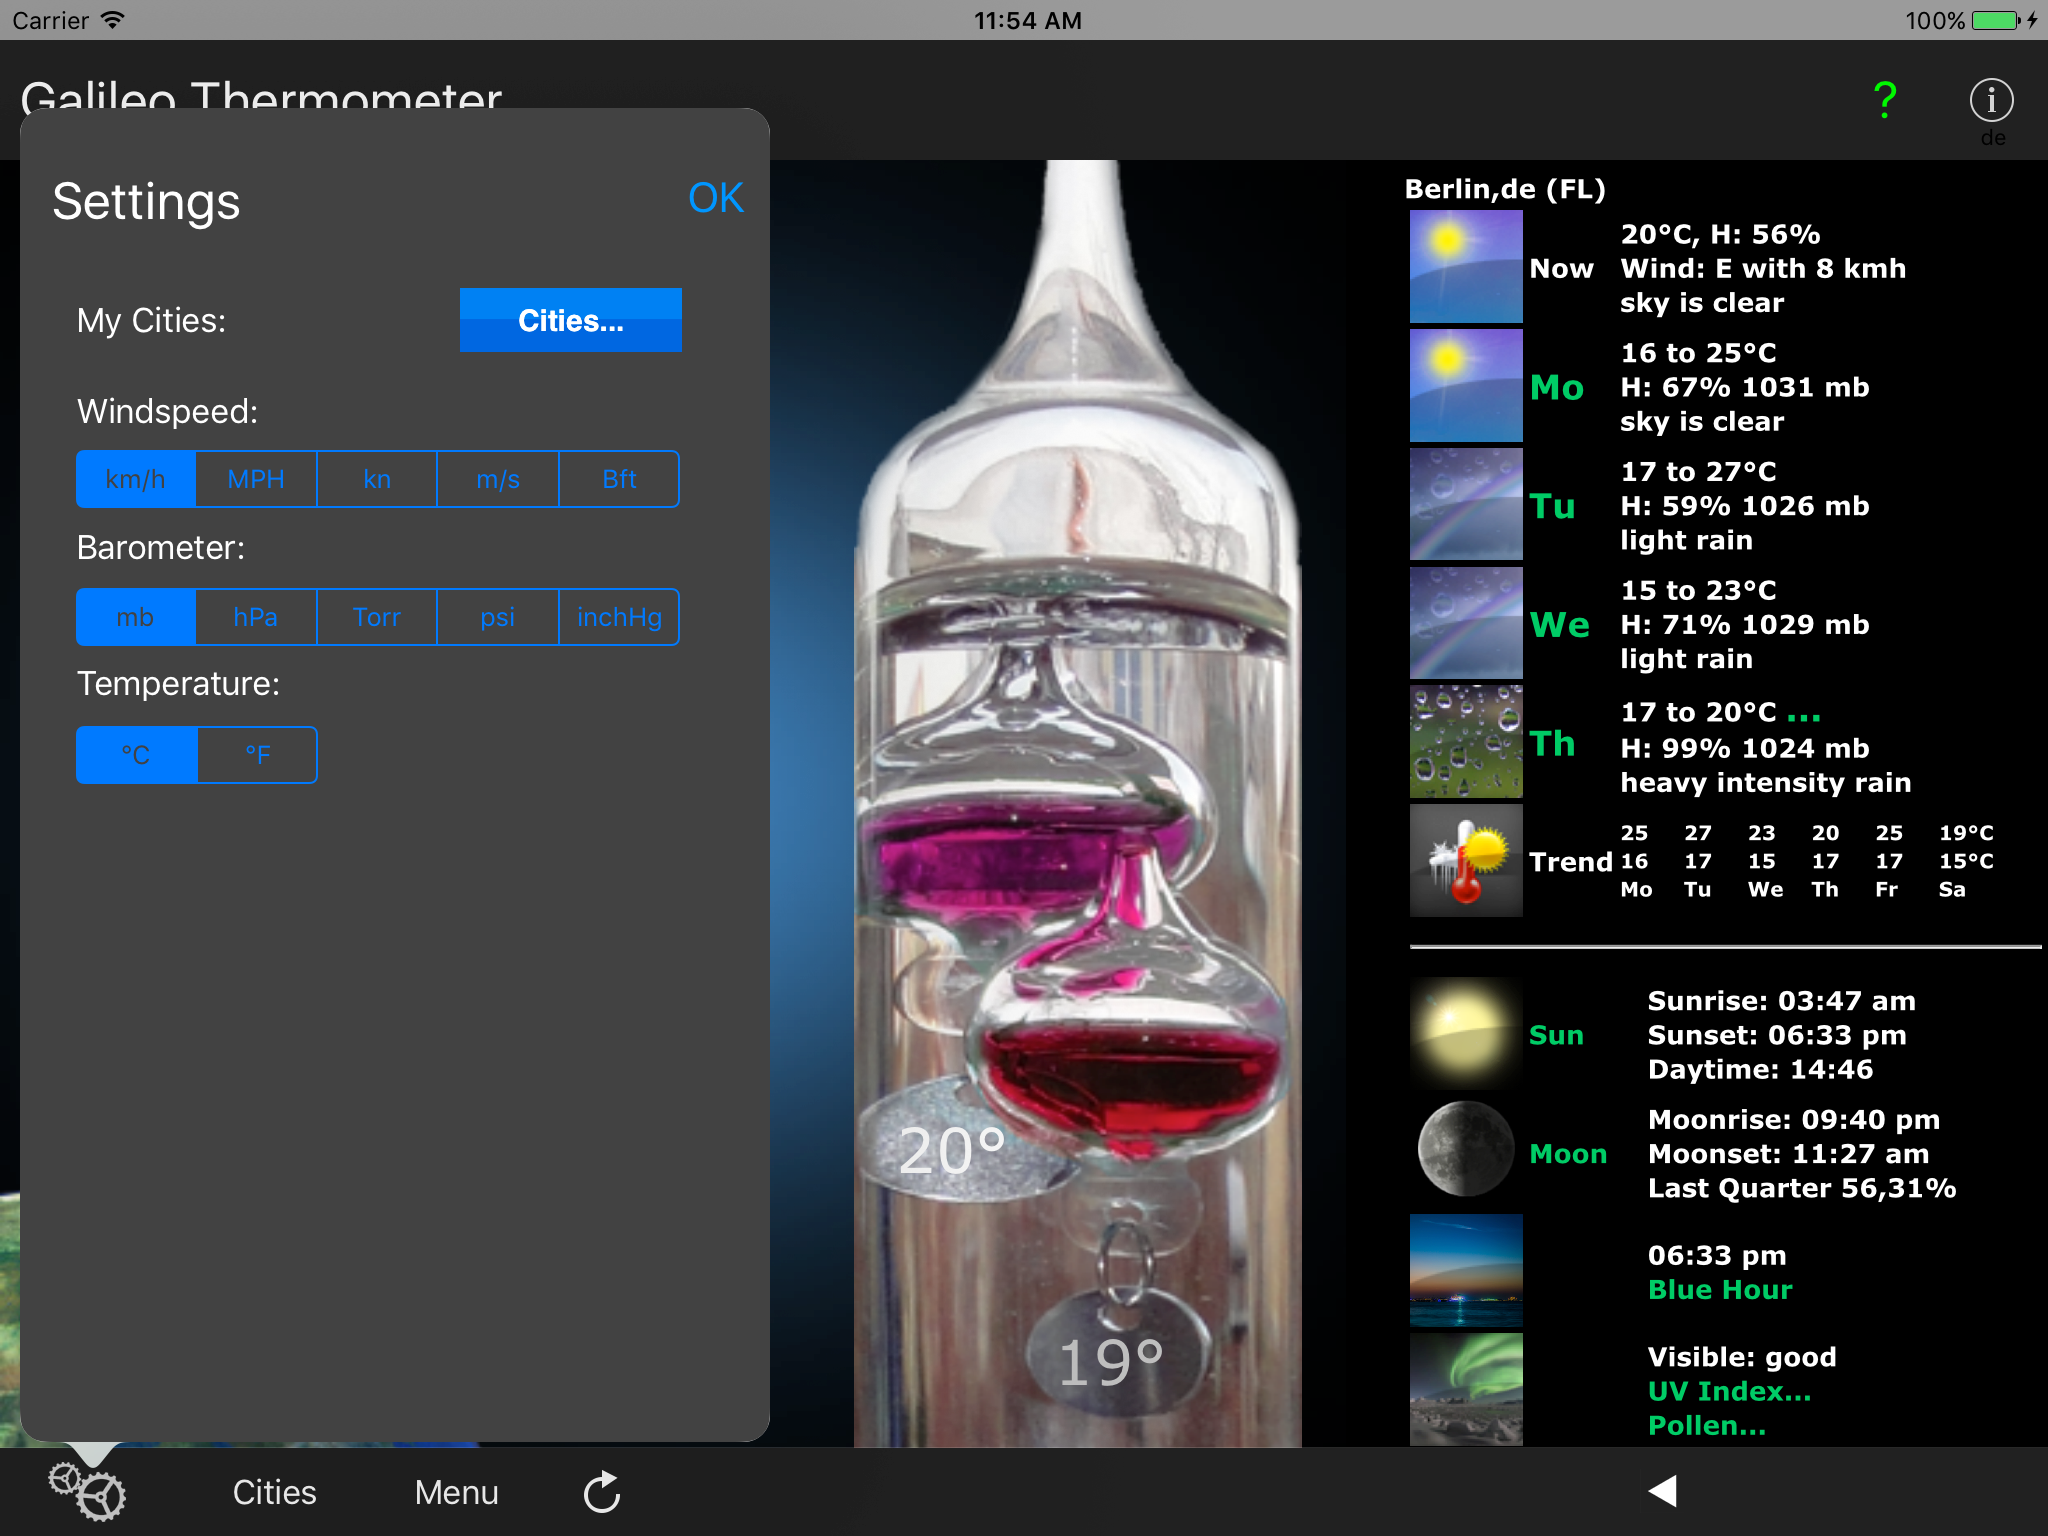Image resolution: width=2048 pixels, height=1536 pixels.
Task: Choose Bft windspeed unit
Action: pos(619,479)
